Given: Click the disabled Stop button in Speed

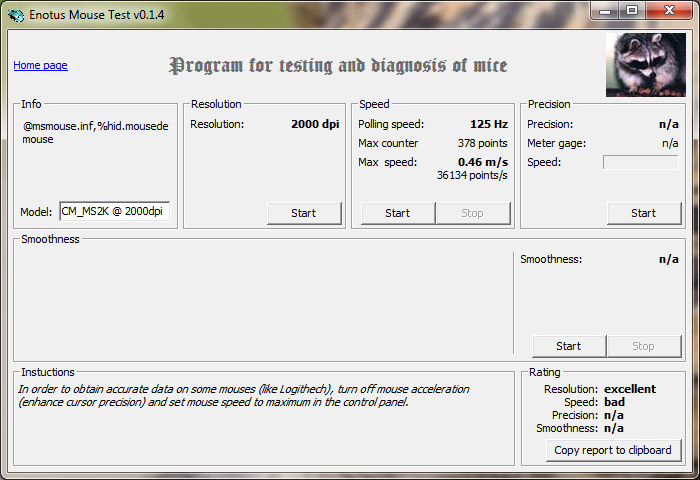Looking at the screenshot, I should 473,213.
